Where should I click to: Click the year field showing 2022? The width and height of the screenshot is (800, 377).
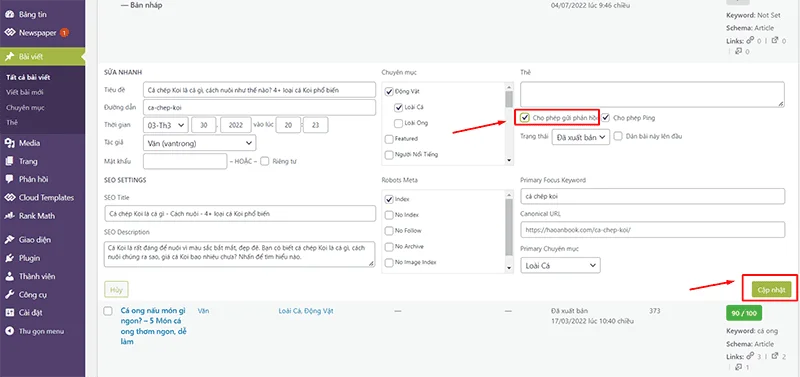[x=236, y=125]
